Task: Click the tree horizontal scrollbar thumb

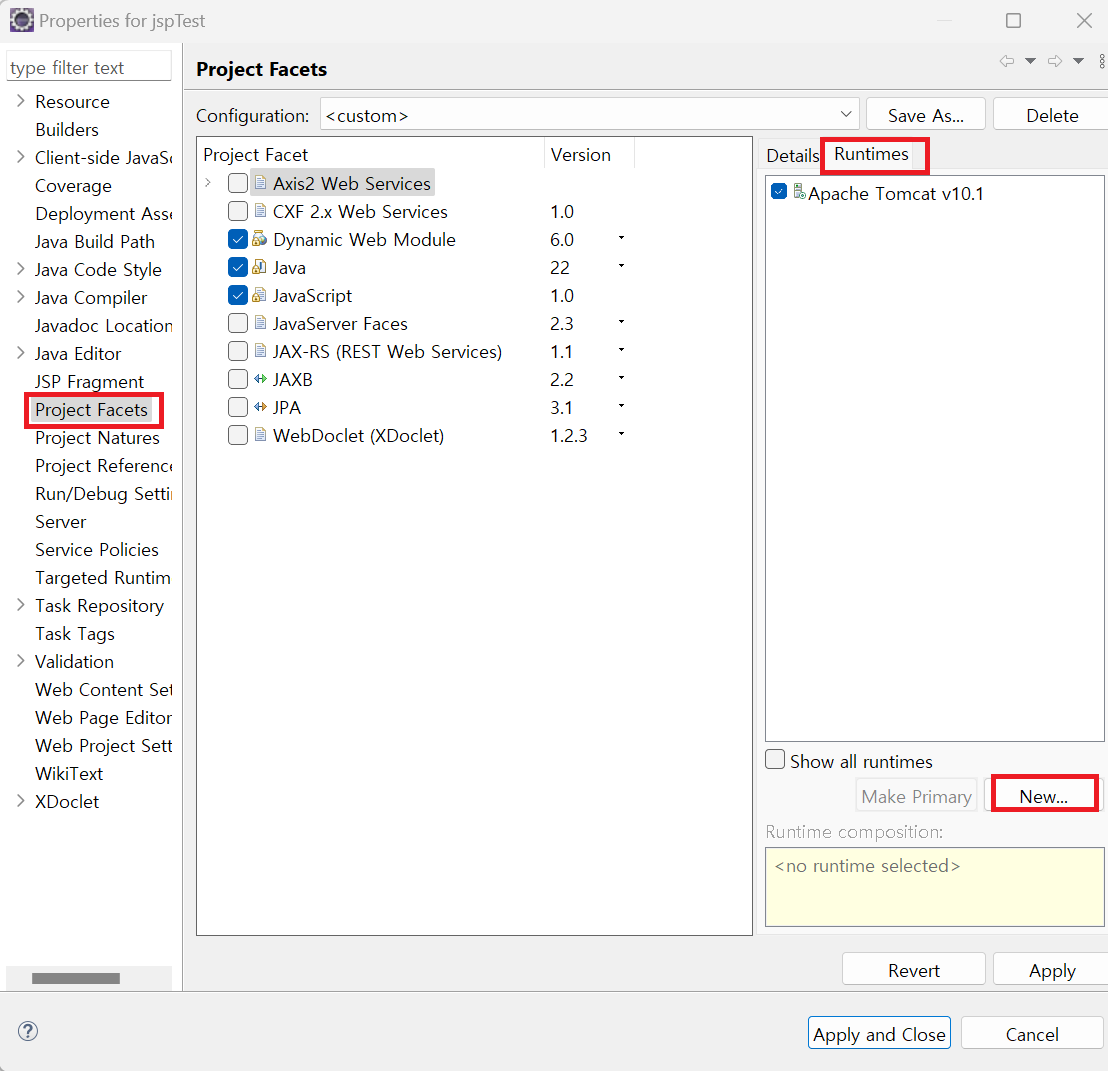Action: tap(76, 978)
